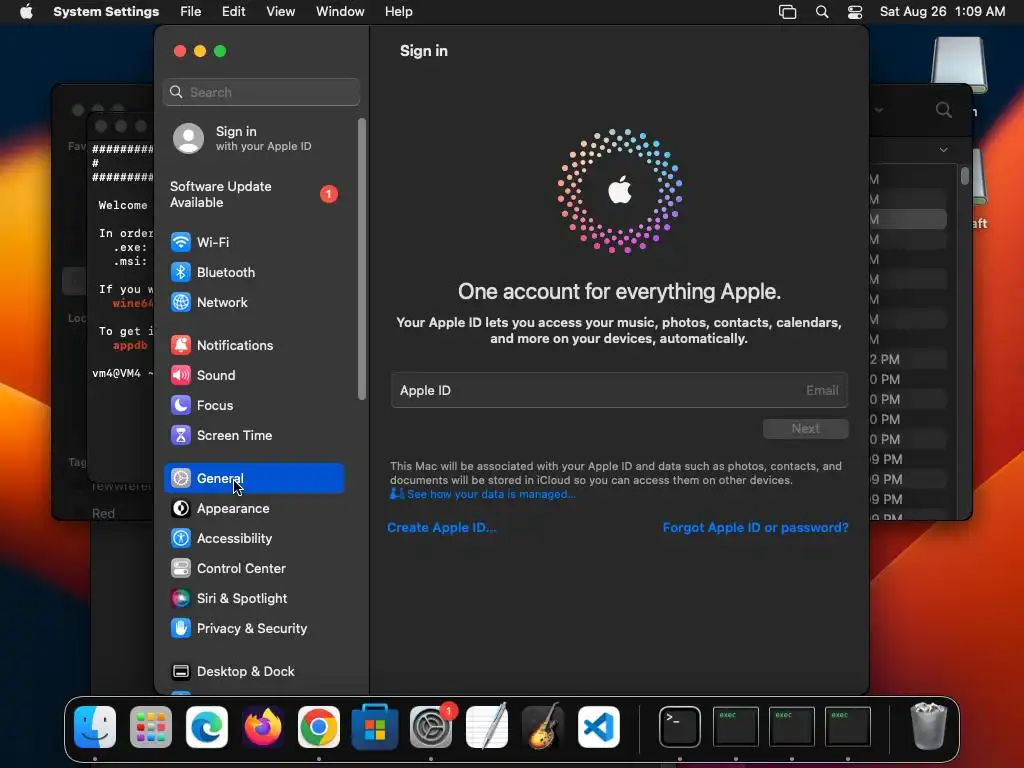Open Terminal from the Dock
Screen dimensions: 1024x768
pos(680,727)
